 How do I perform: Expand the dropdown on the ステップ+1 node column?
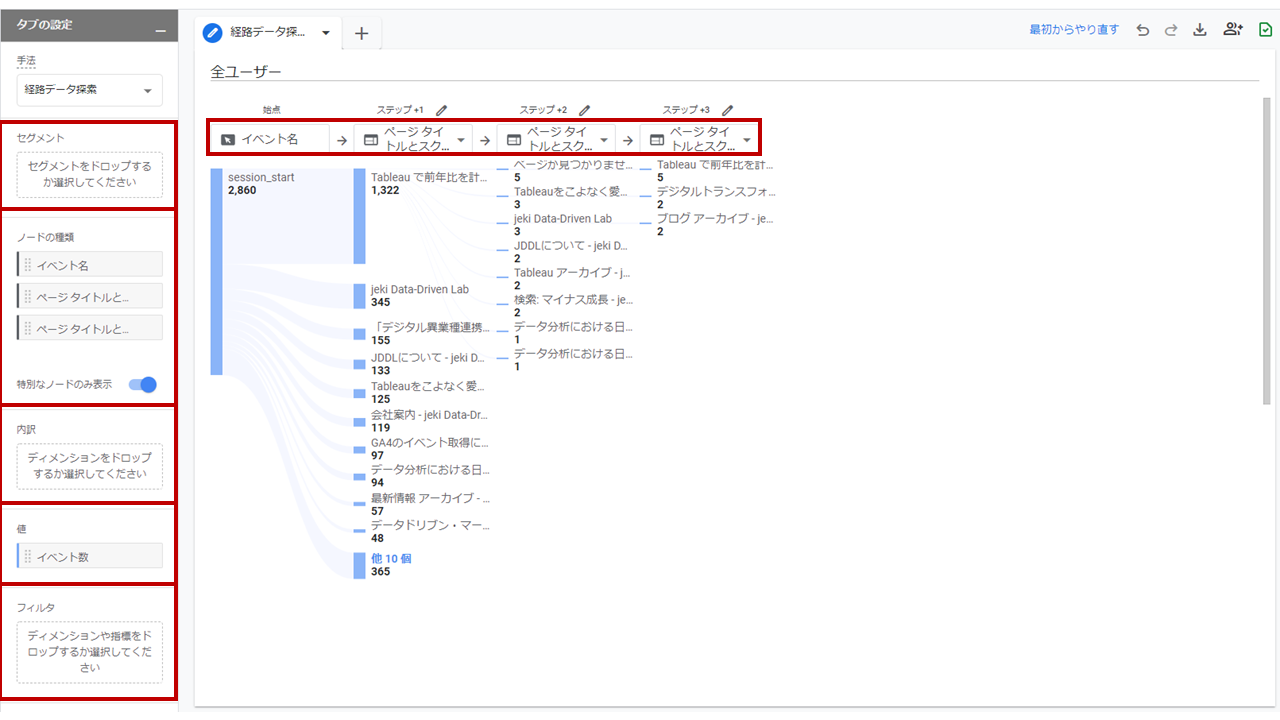point(462,137)
